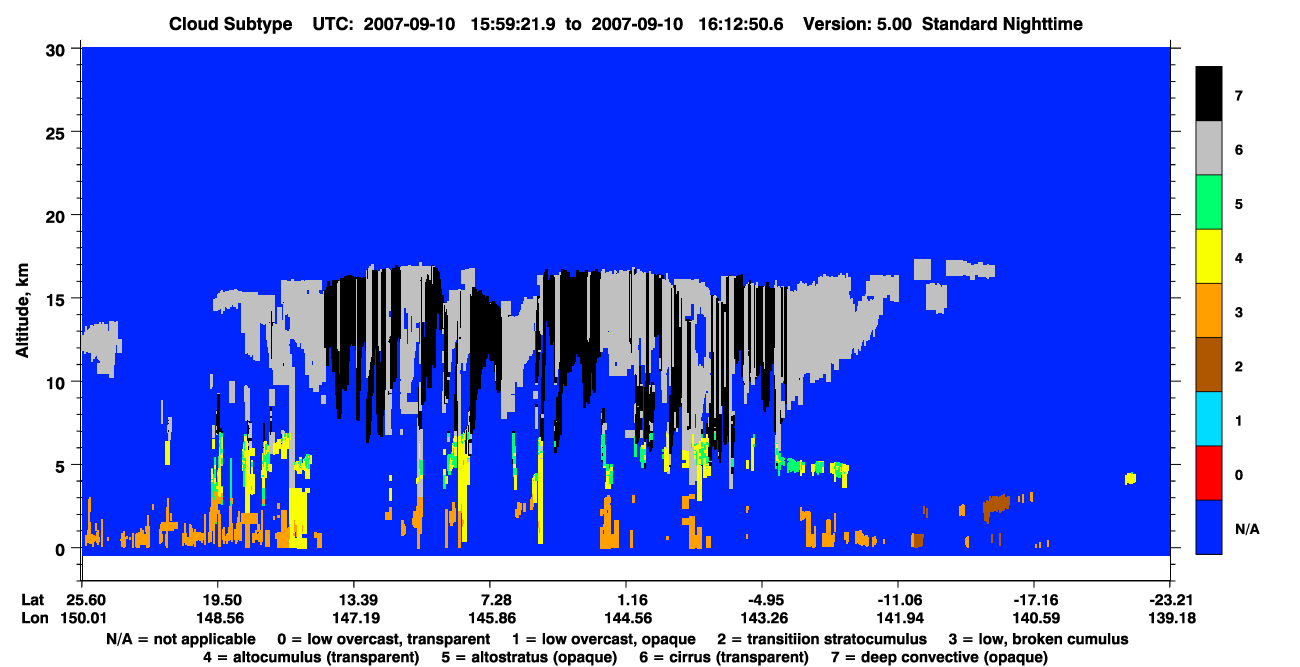
Task: Click the colorbar label 'N/A'
Action: (x=1247, y=528)
